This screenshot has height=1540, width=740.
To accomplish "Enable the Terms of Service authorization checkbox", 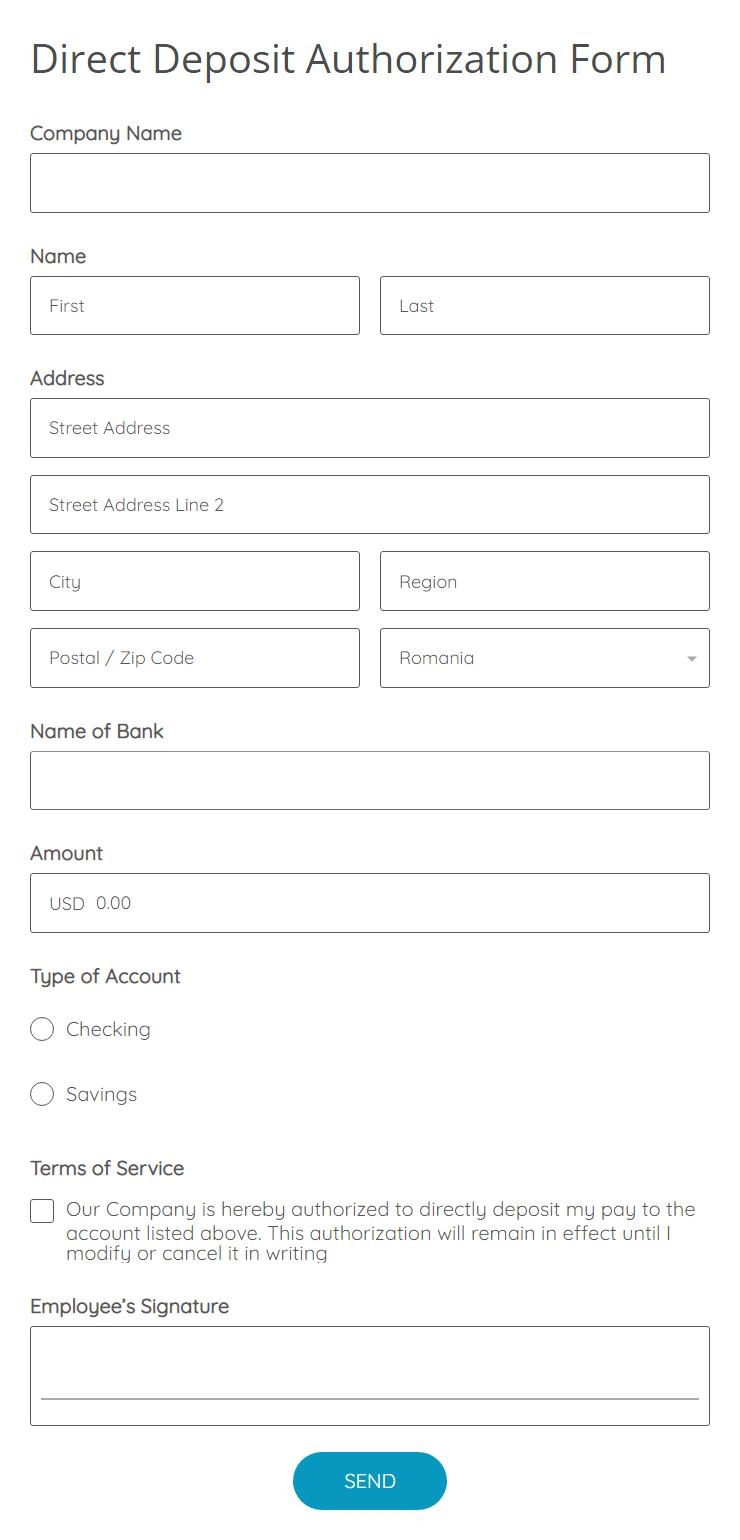I will tap(42, 1210).
